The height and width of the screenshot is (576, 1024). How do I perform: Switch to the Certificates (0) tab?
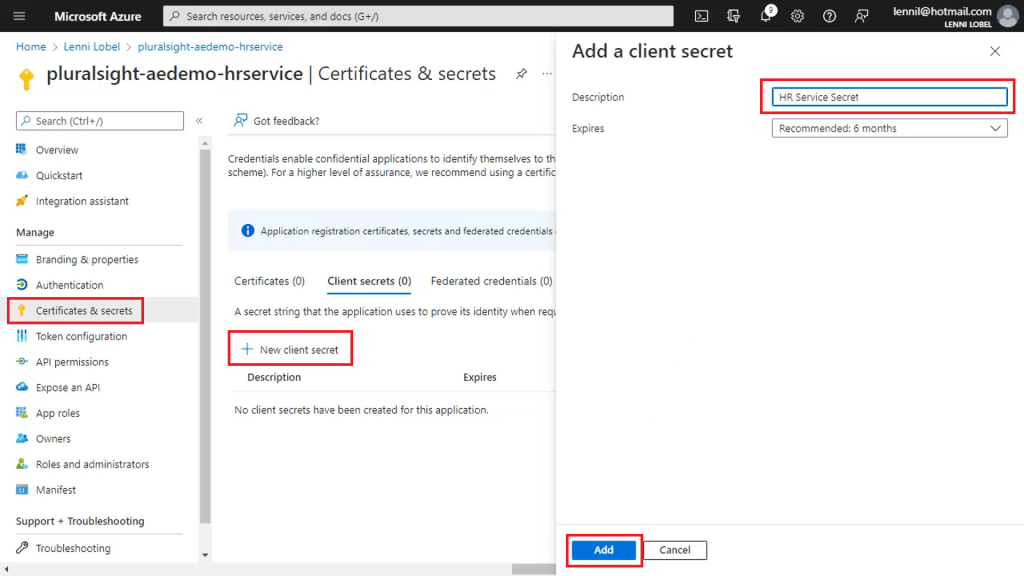270,281
